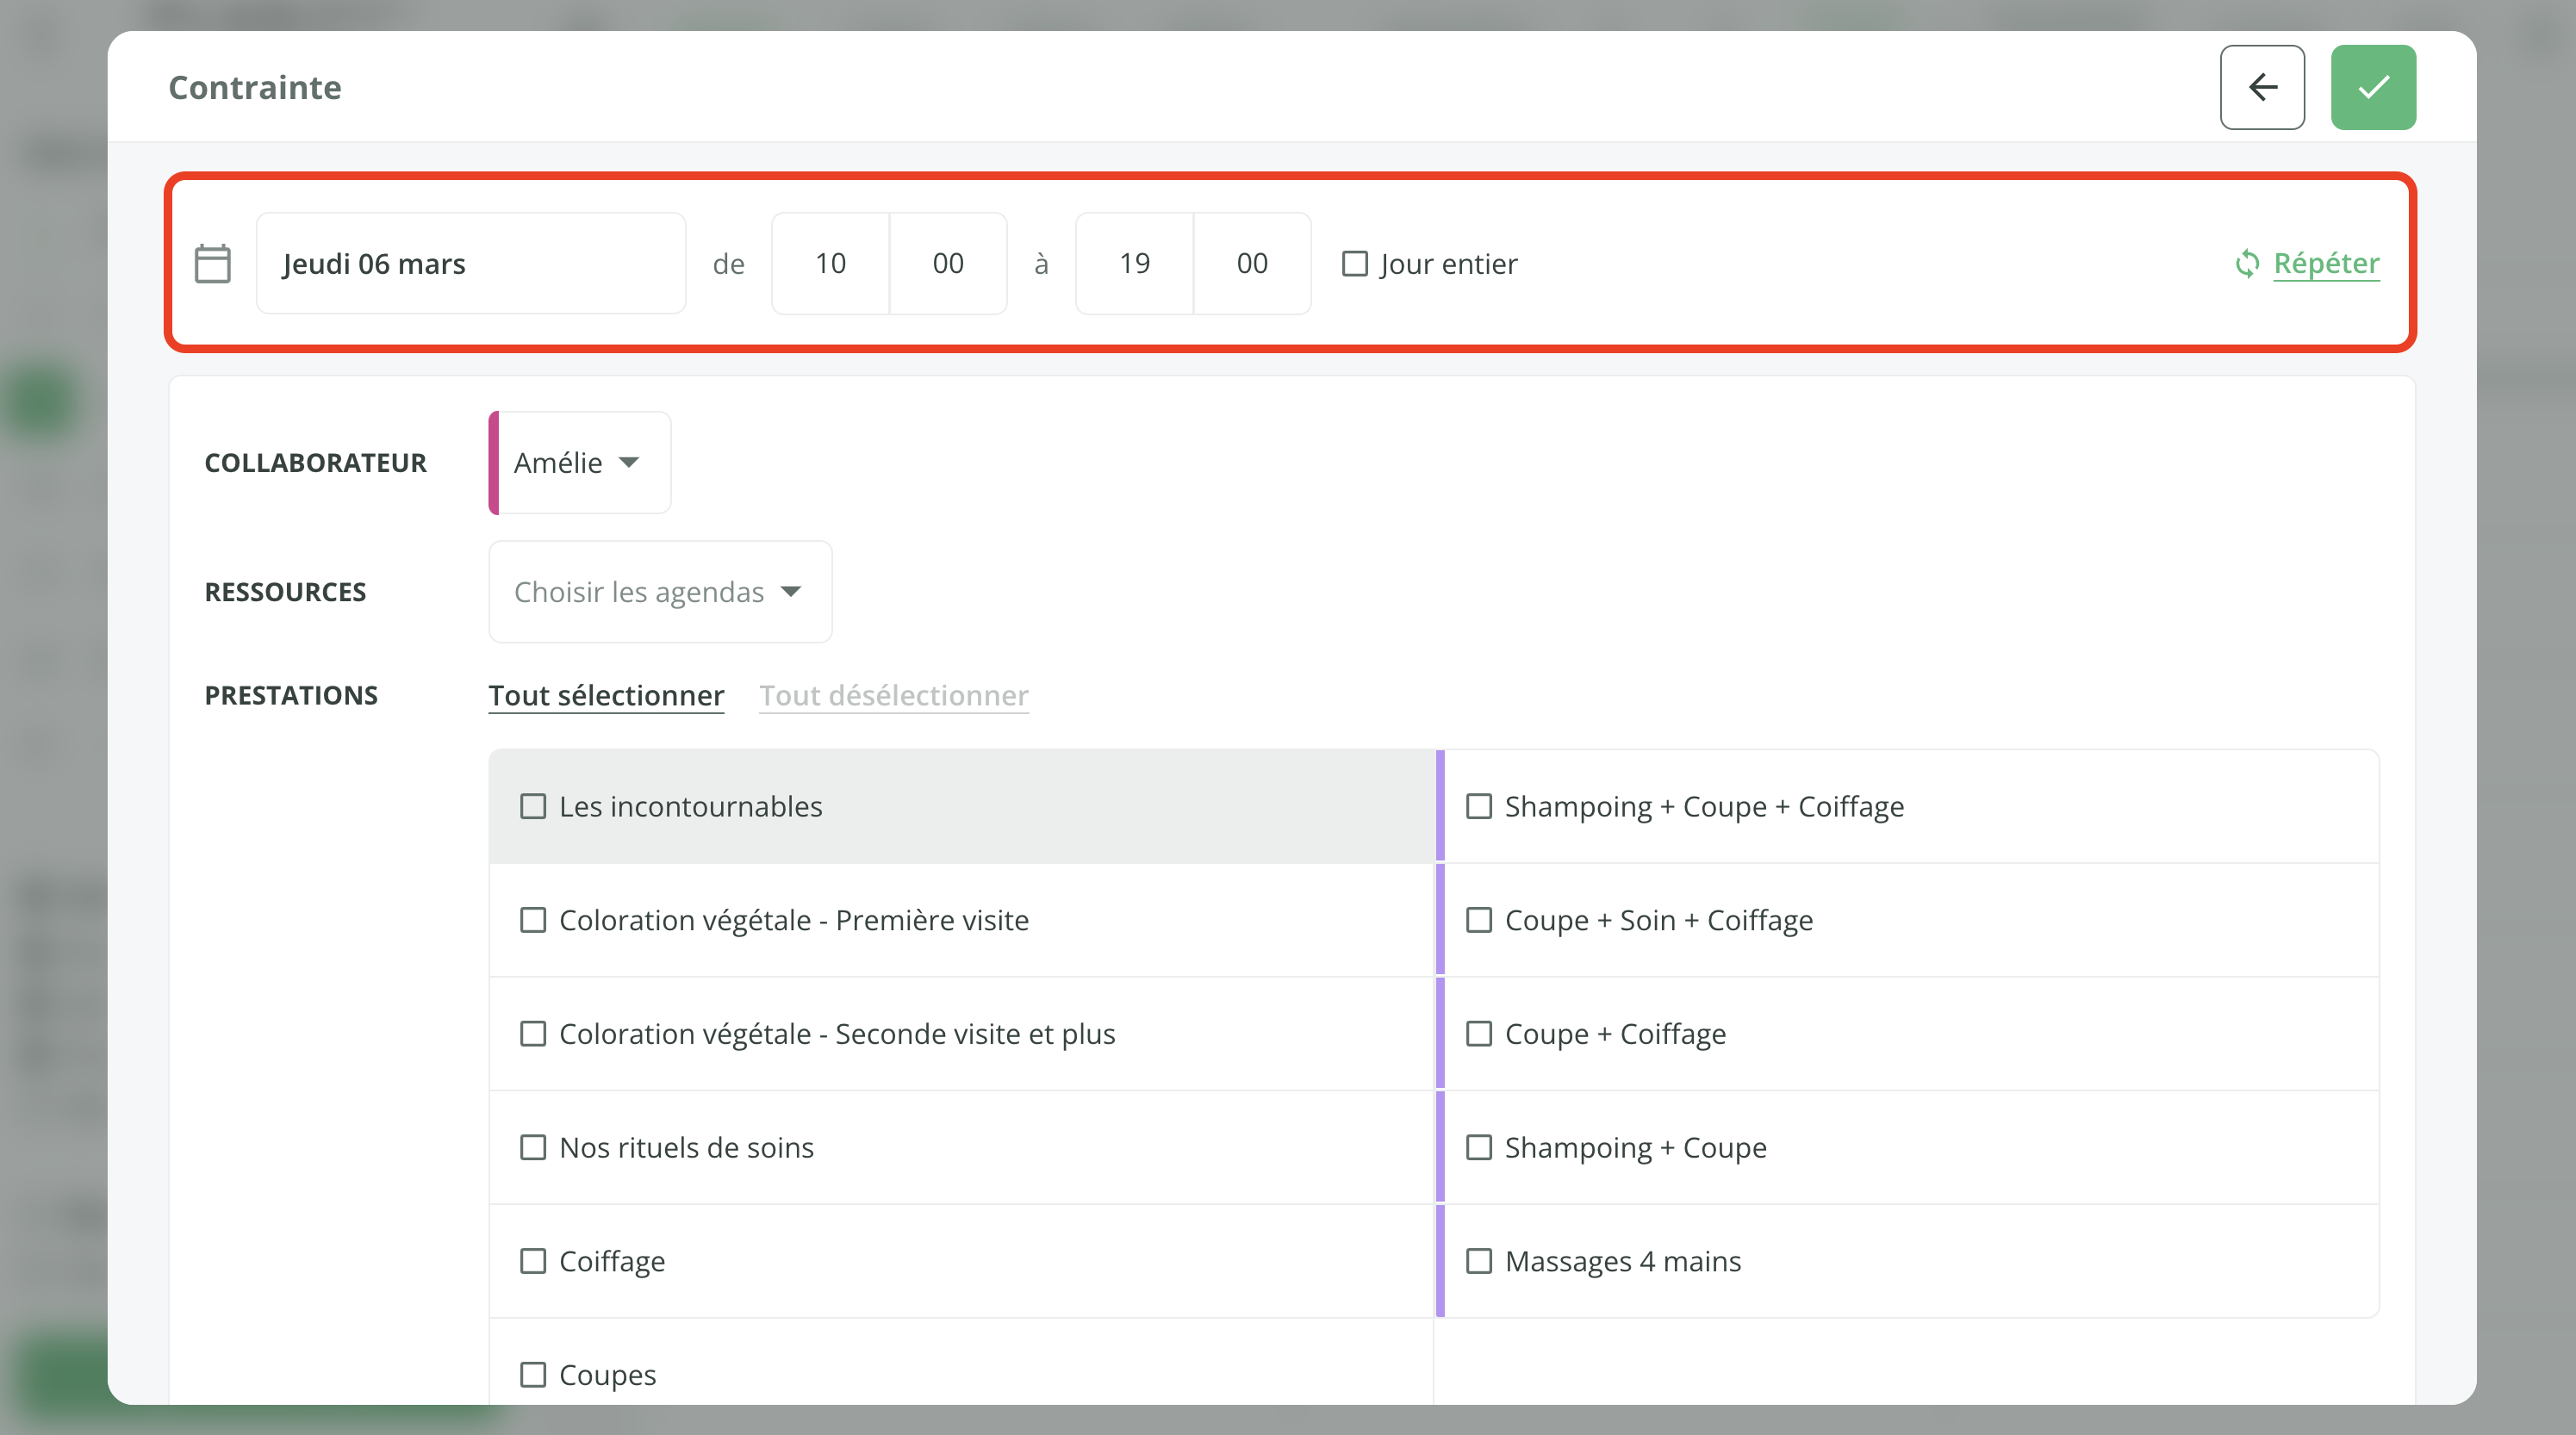Click the Jeudi 06 mars date field
This screenshot has width=2576, height=1435.
click(x=470, y=263)
